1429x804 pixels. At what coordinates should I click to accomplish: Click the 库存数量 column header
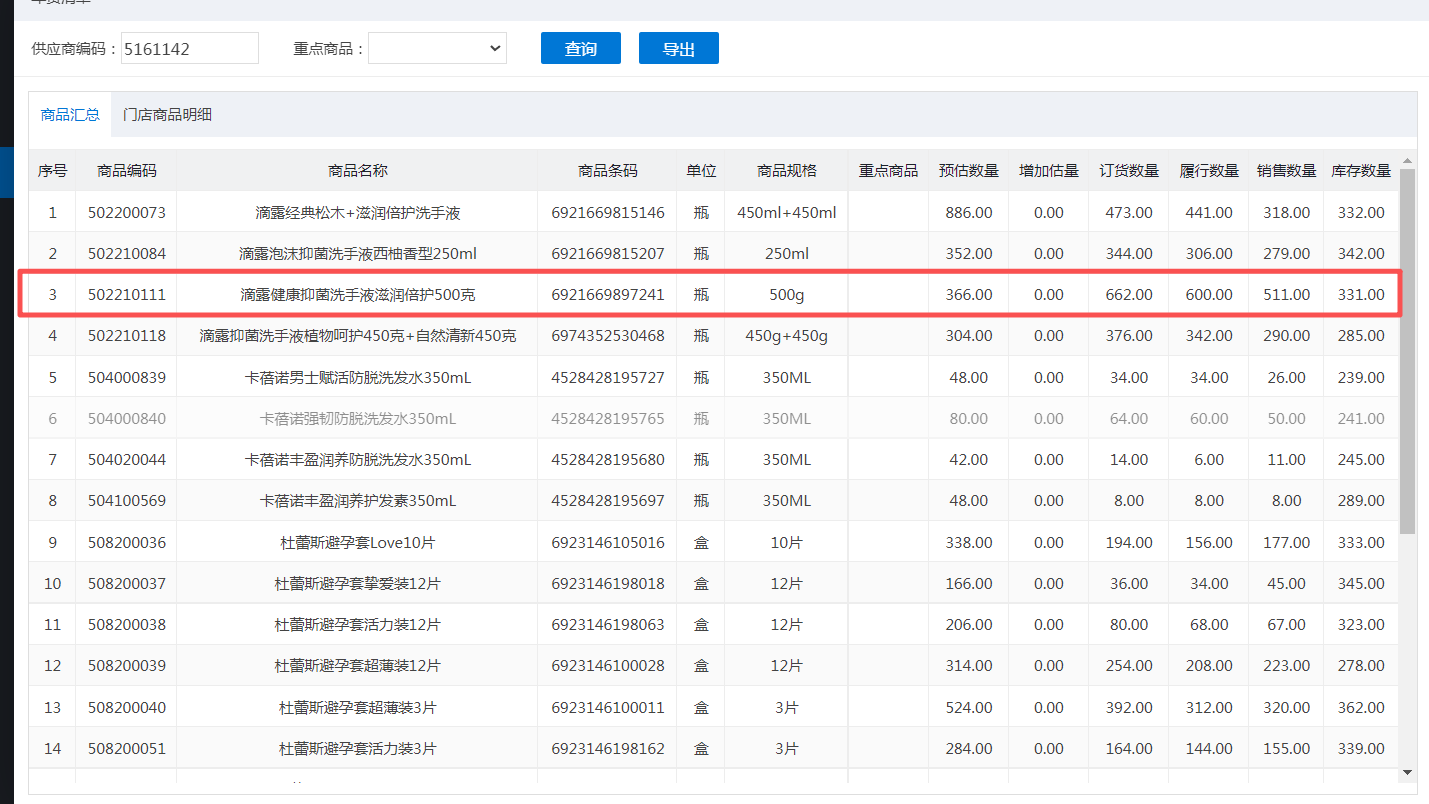click(1360, 171)
